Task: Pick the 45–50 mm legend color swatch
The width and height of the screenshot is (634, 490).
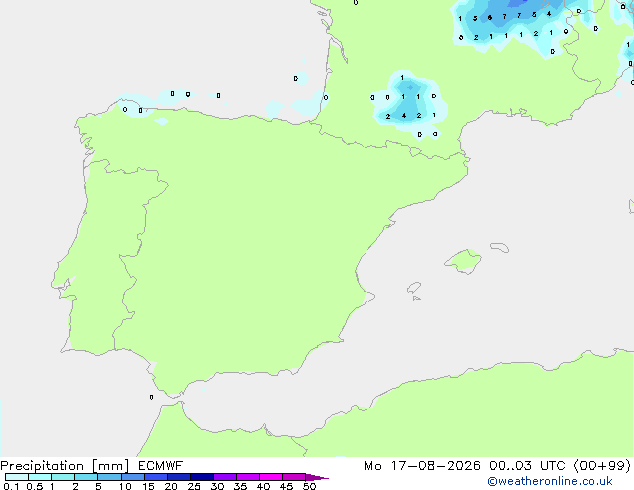Action: [x=294, y=477]
